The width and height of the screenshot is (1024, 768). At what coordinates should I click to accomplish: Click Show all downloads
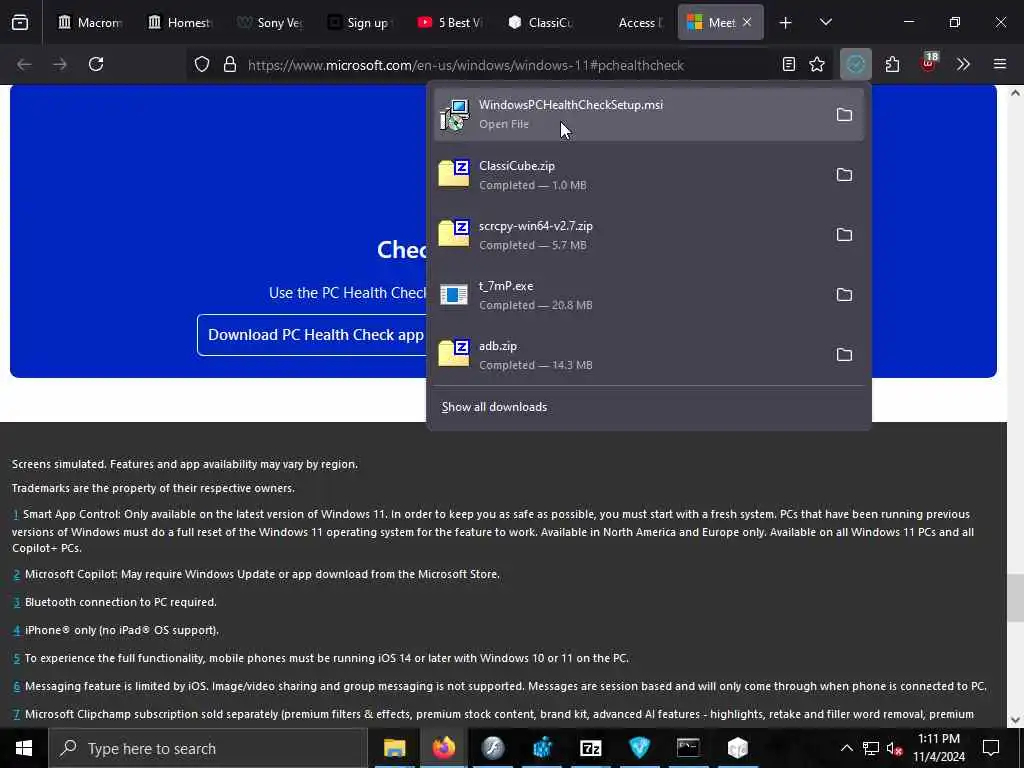pyautogui.click(x=494, y=407)
